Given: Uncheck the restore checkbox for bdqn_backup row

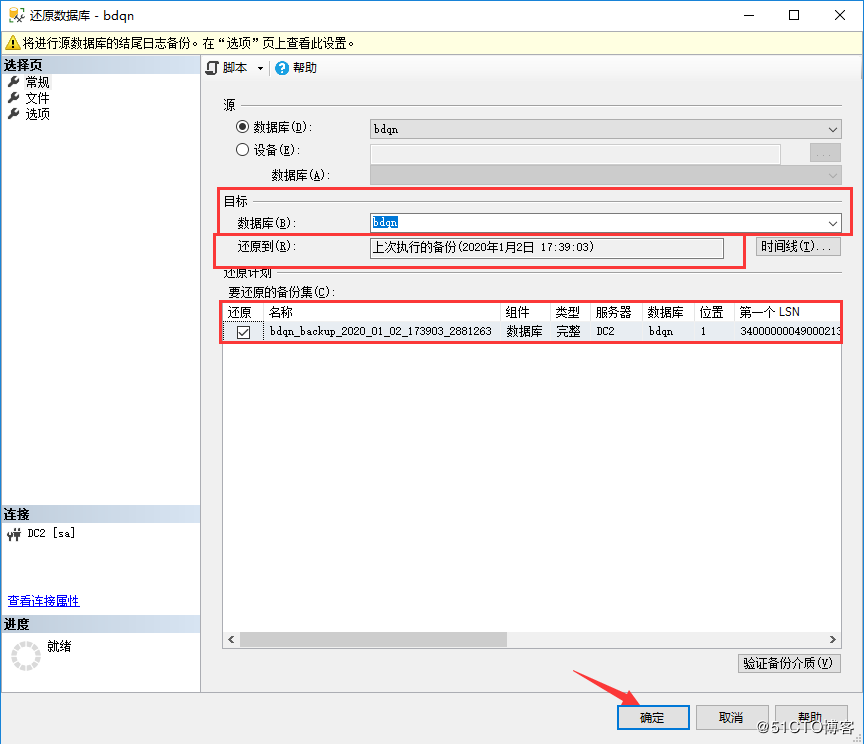Looking at the screenshot, I should coord(243,332).
